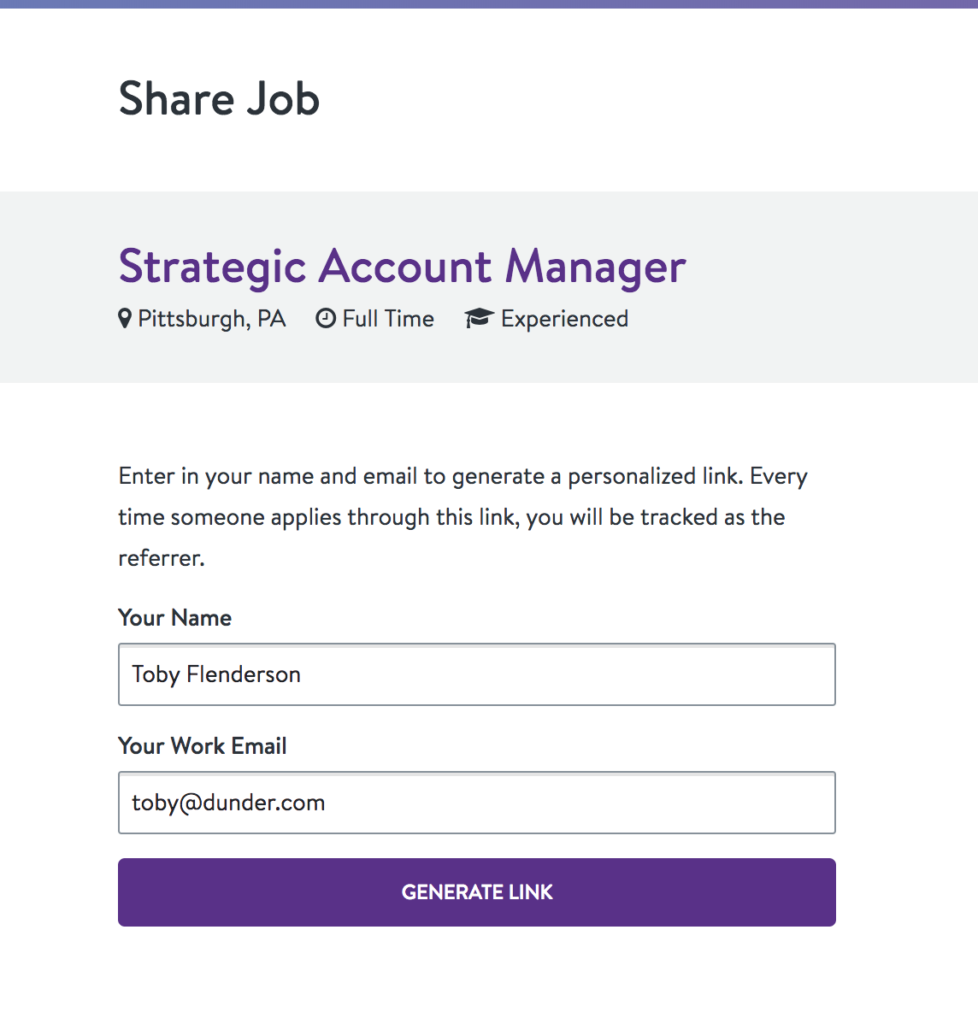
Task: Focus the Your Name input field
Action: point(477,674)
